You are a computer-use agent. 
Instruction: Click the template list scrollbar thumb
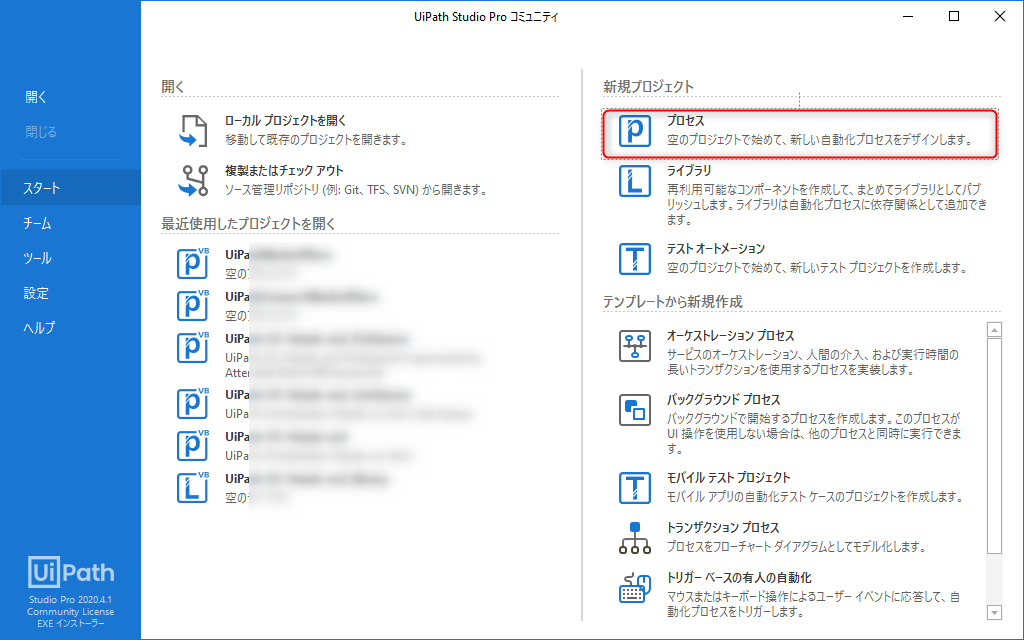pyautogui.click(x=994, y=445)
